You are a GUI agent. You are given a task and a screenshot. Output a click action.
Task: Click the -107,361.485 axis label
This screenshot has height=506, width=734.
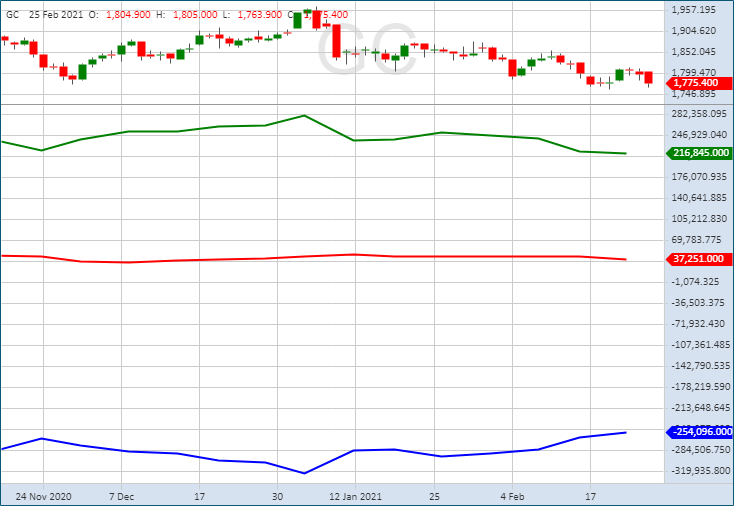701,345
